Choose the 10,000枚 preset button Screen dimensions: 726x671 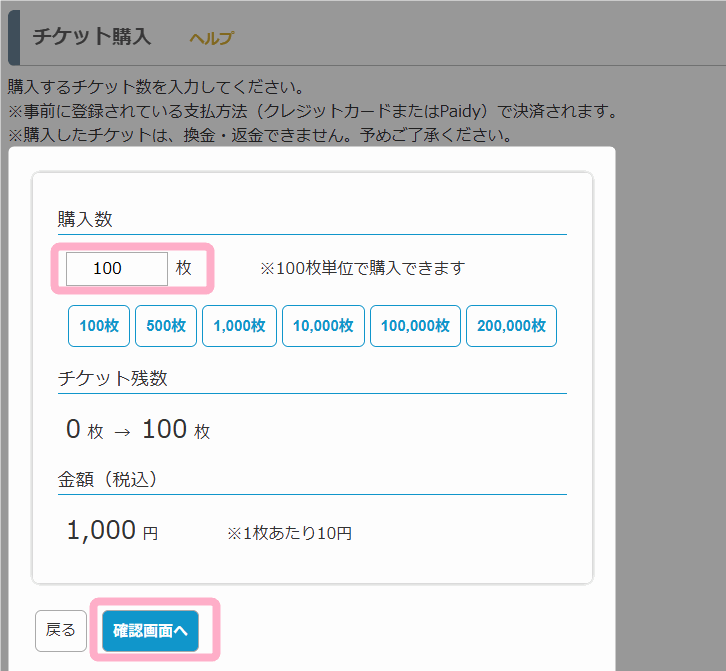[x=323, y=326]
